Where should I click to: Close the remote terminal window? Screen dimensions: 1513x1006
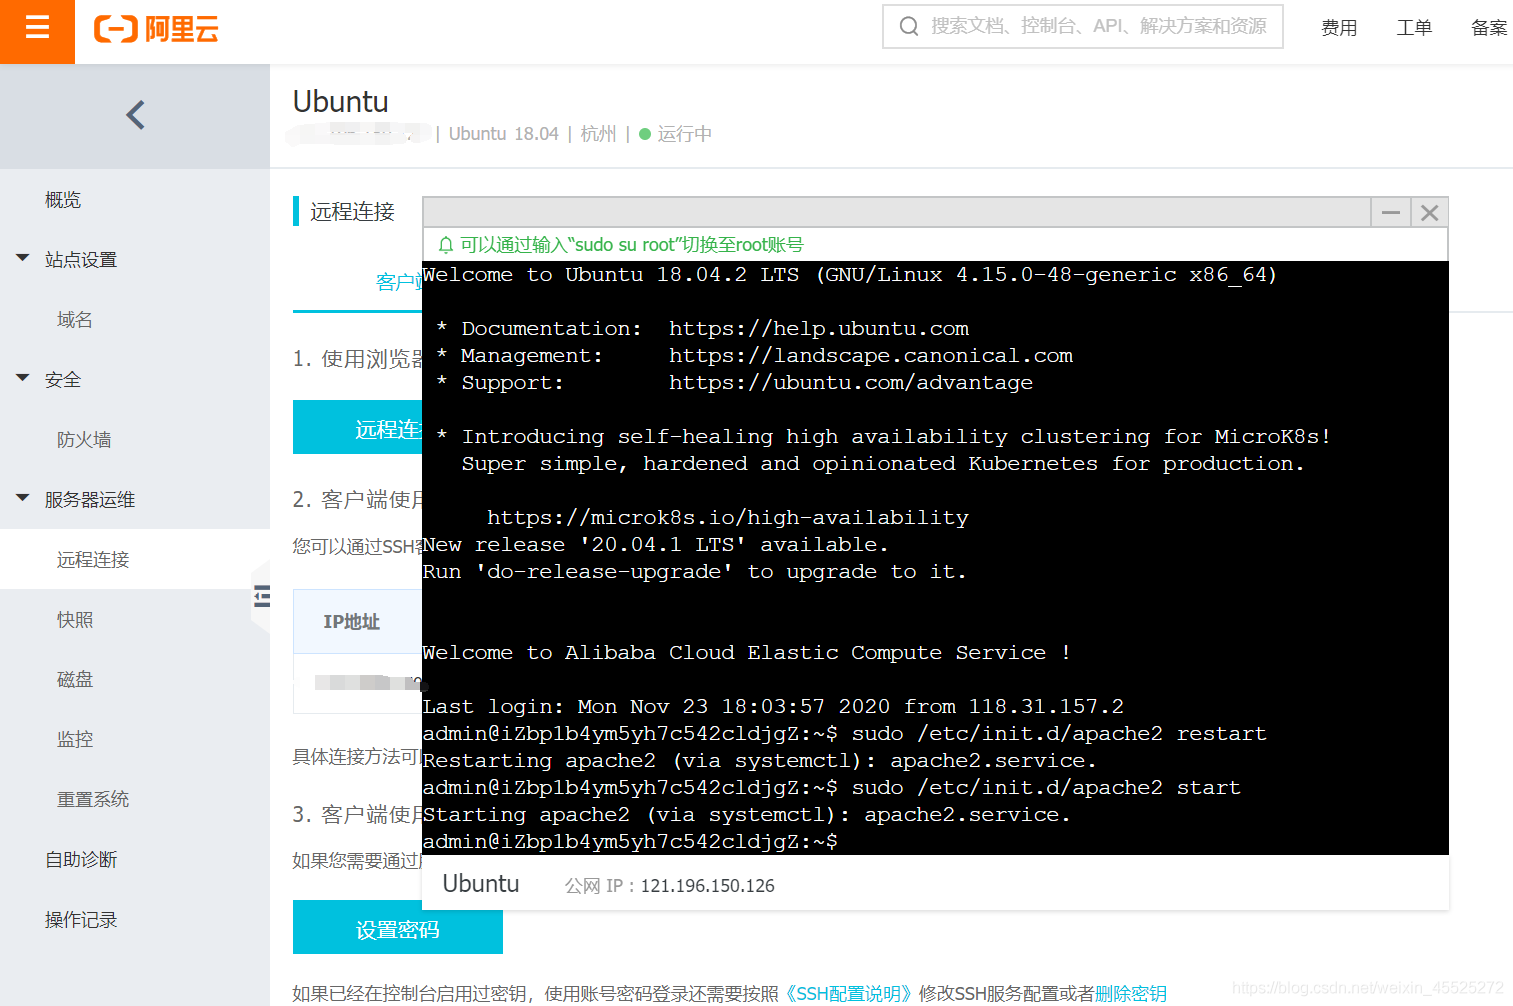point(1429,212)
